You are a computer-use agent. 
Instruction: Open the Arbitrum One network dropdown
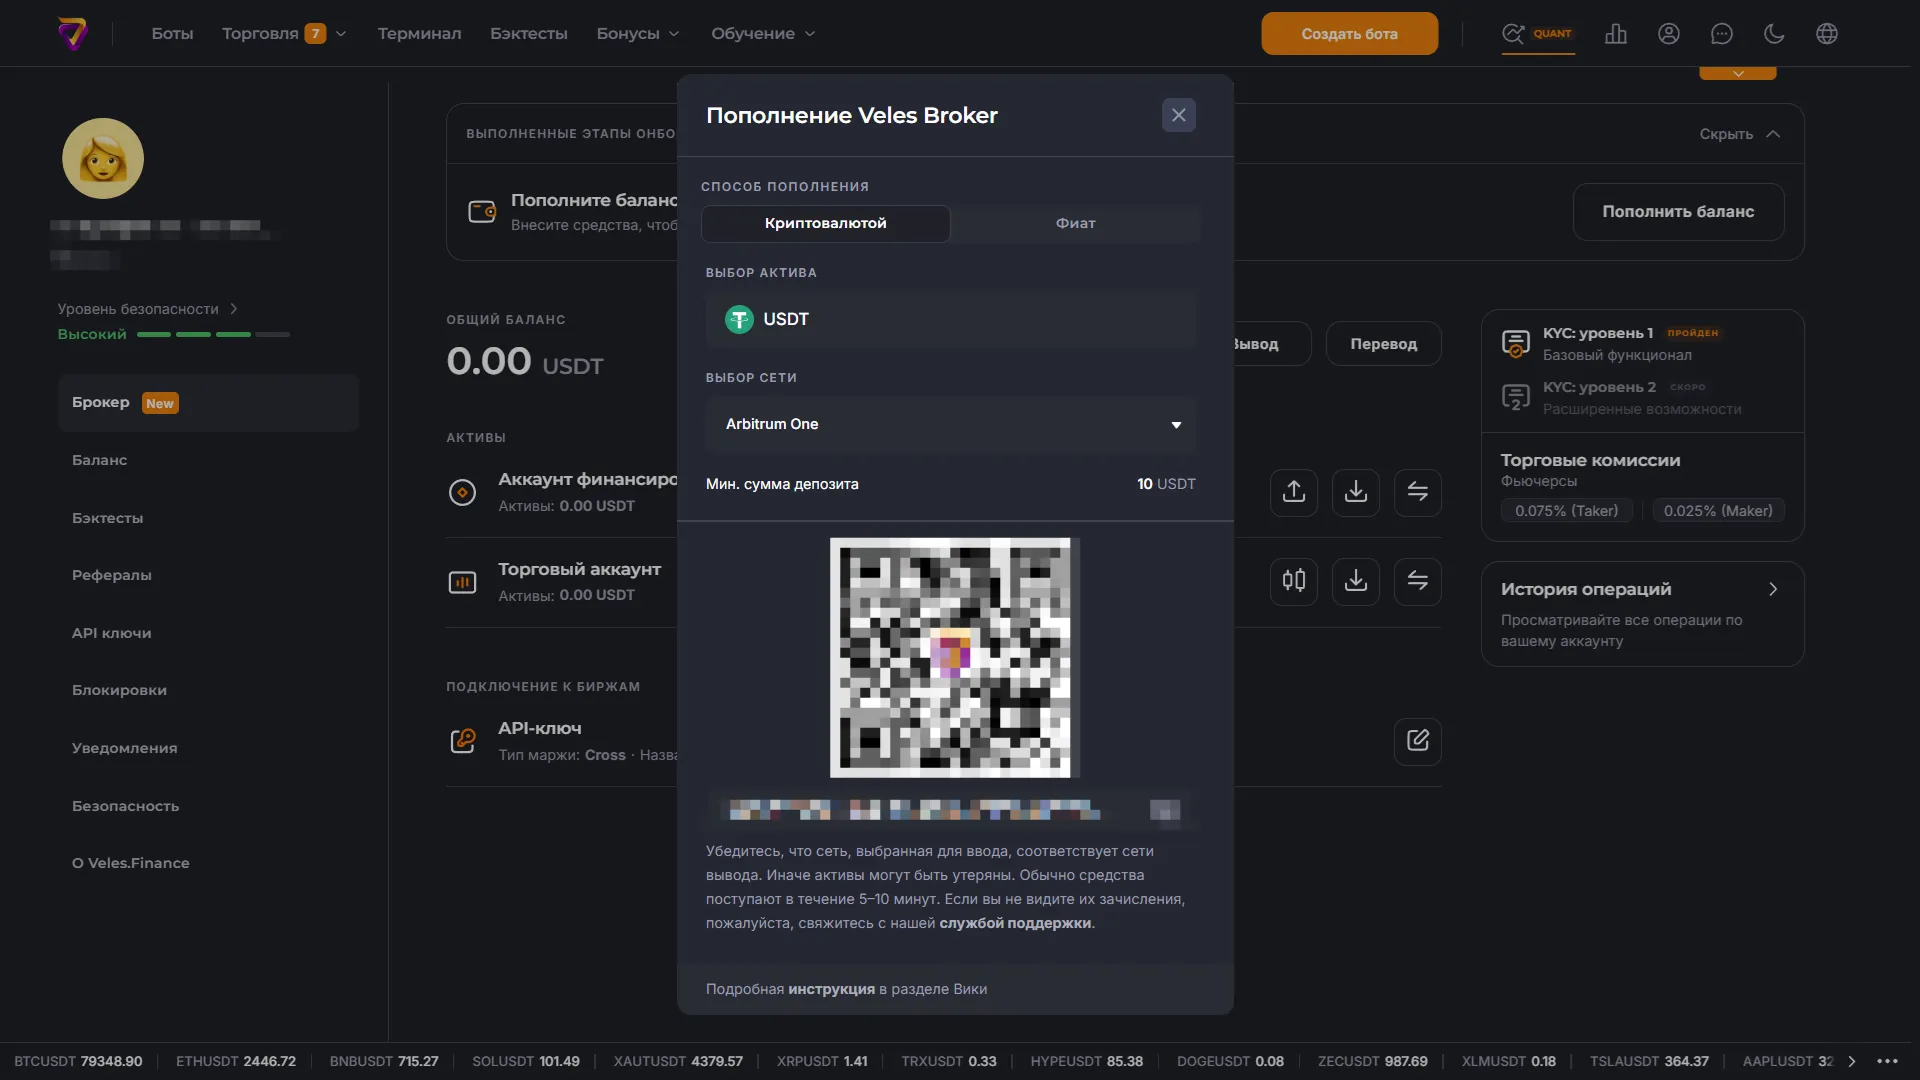point(951,424)
